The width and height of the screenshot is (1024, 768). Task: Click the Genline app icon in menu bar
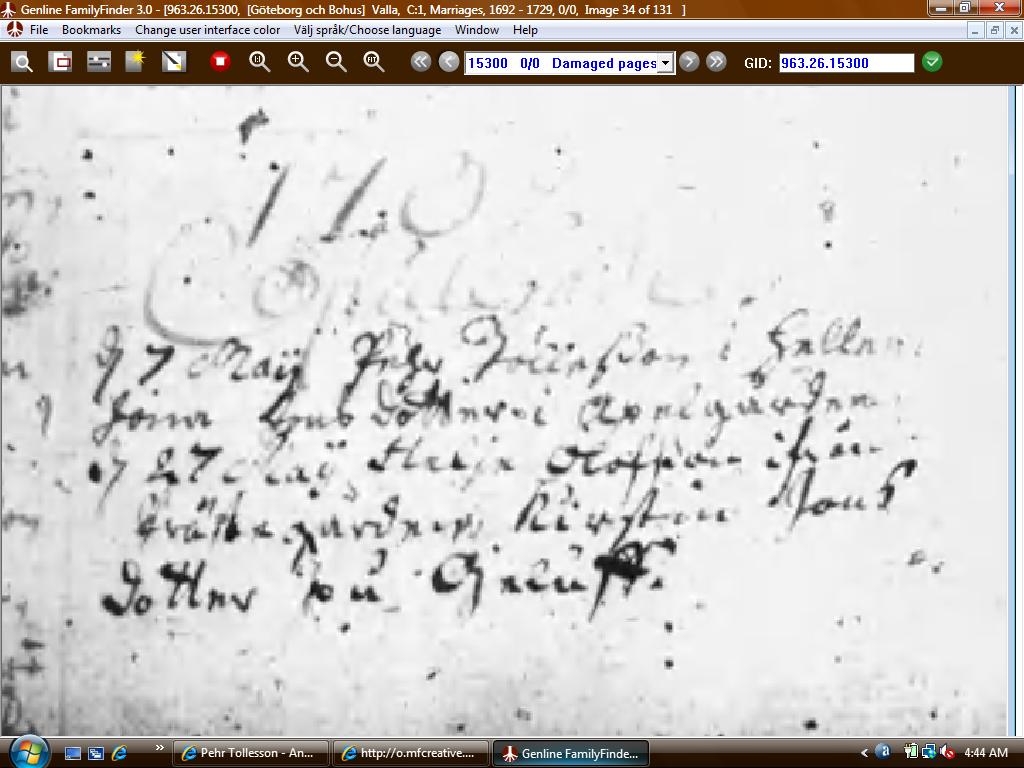point(14,30)
